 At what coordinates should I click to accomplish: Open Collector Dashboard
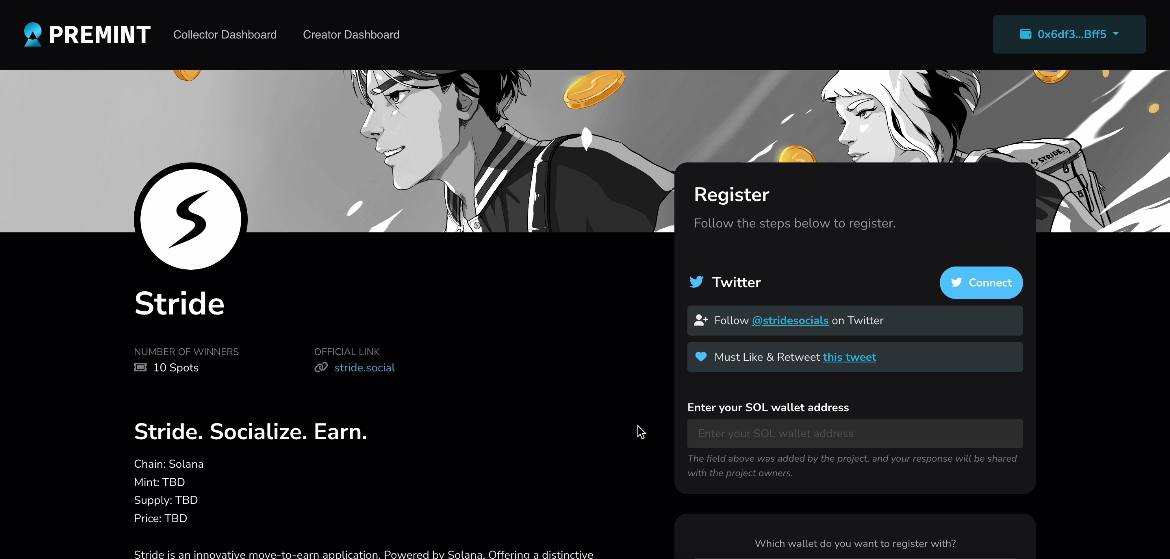225,34
